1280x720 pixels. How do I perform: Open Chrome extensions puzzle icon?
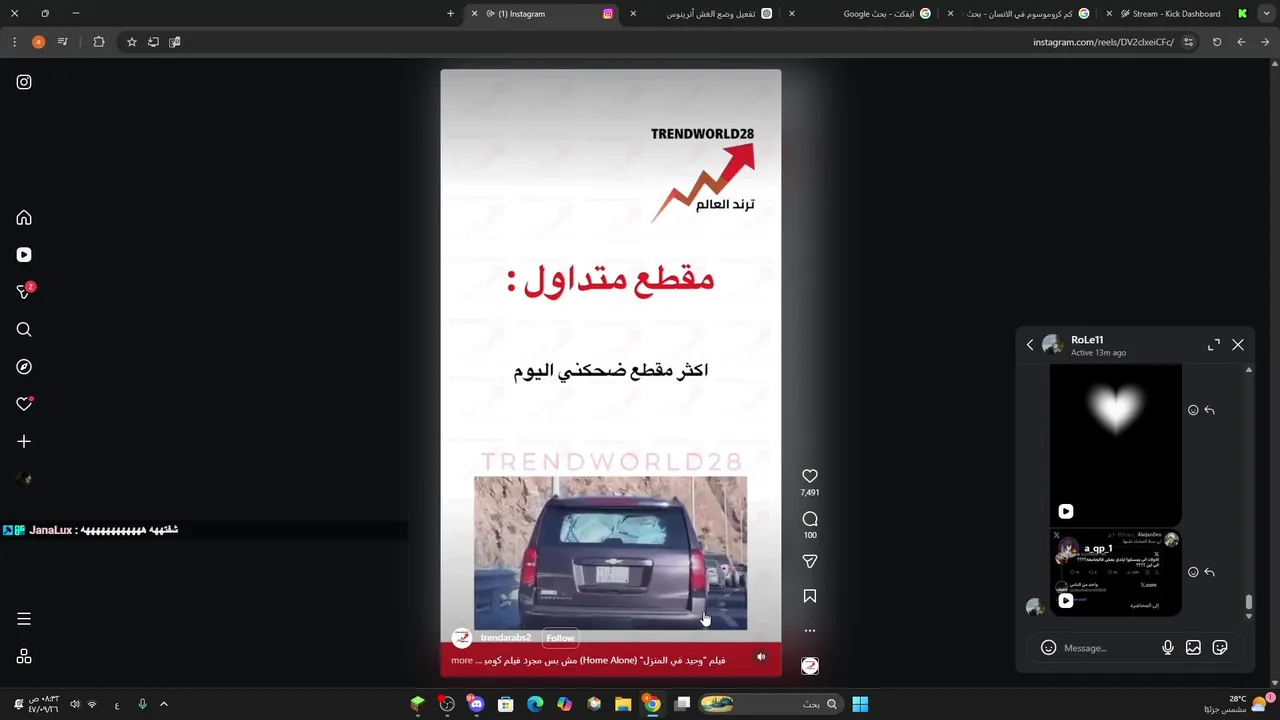99,42
